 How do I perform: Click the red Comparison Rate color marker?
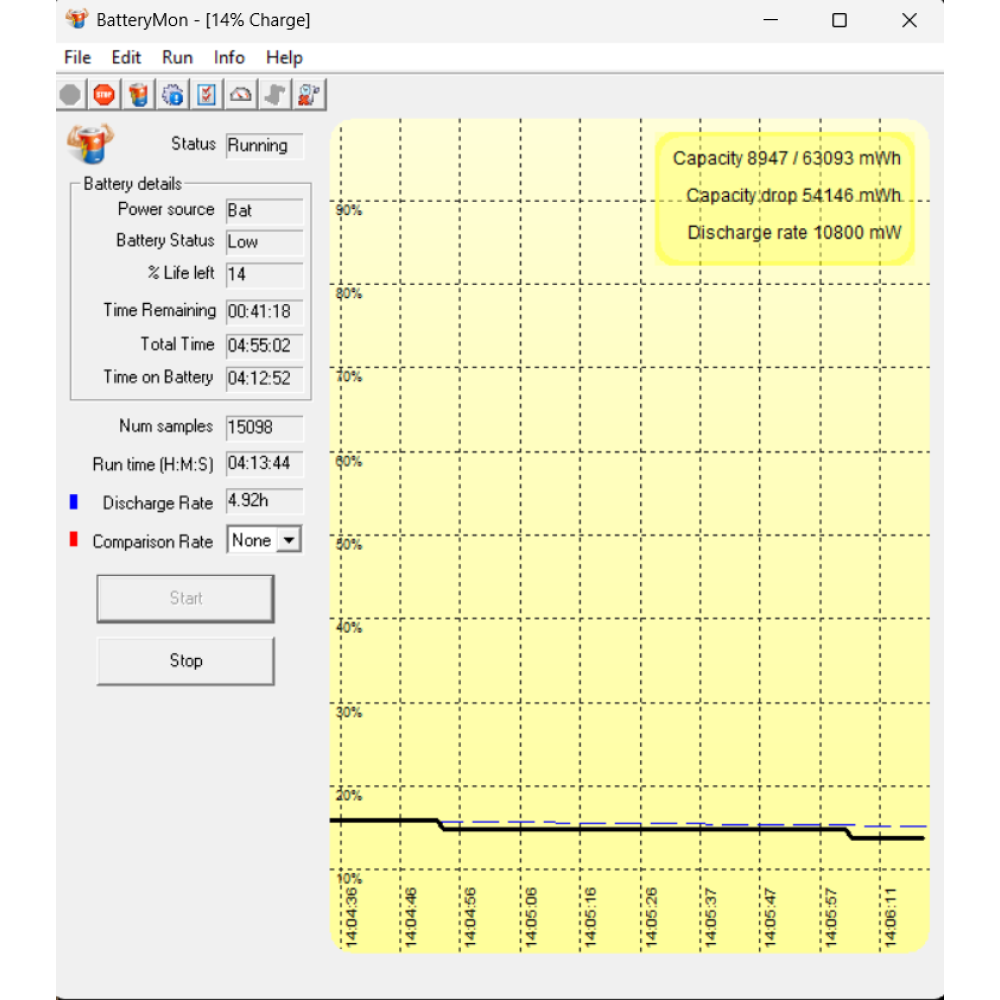[x=73, y=541]
